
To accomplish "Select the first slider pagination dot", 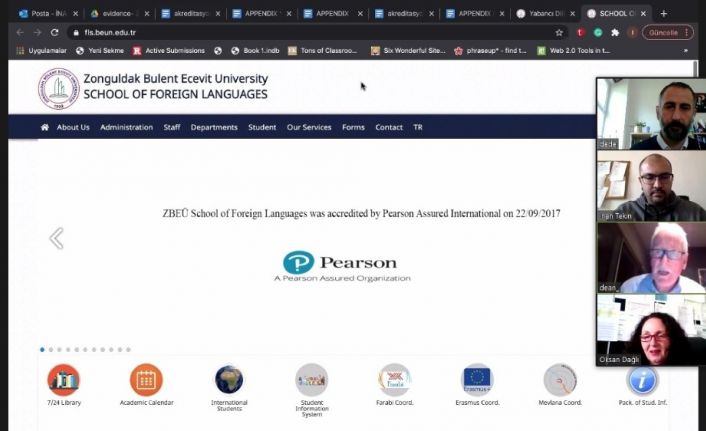I will pos(42,349).
